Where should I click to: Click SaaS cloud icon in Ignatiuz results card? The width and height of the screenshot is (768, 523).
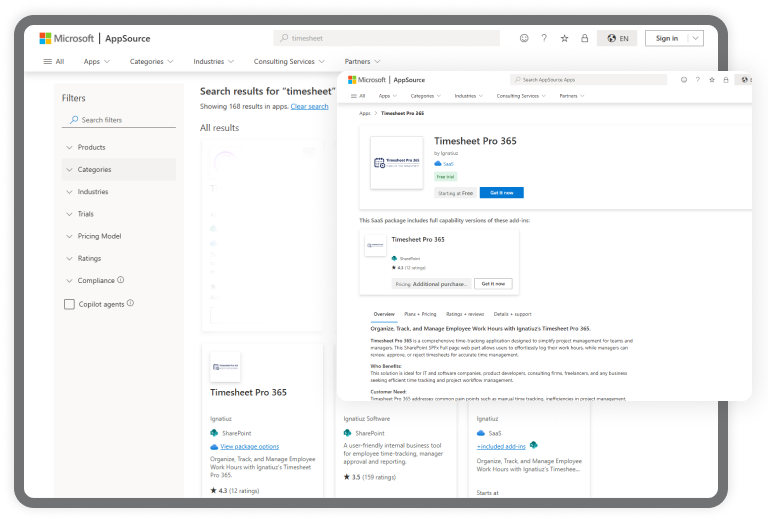(x=480, y=433)
